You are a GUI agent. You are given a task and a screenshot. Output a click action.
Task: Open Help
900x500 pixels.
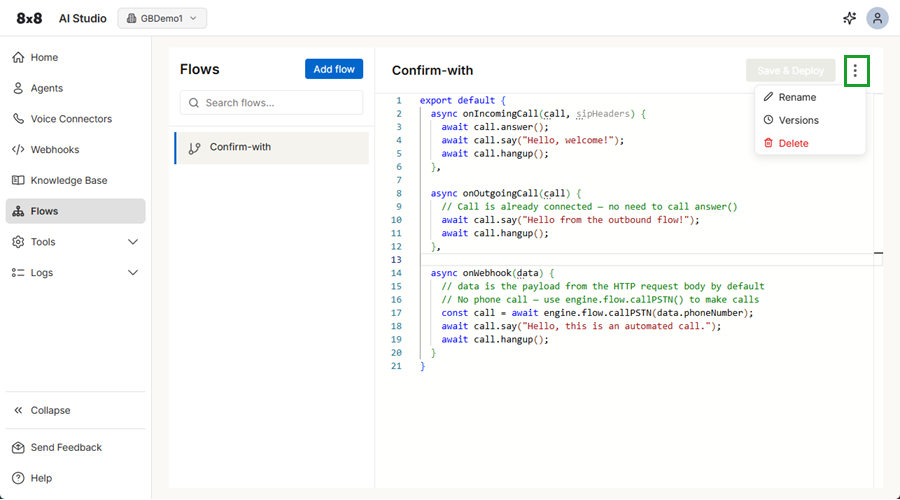click(x=75, y=478)
